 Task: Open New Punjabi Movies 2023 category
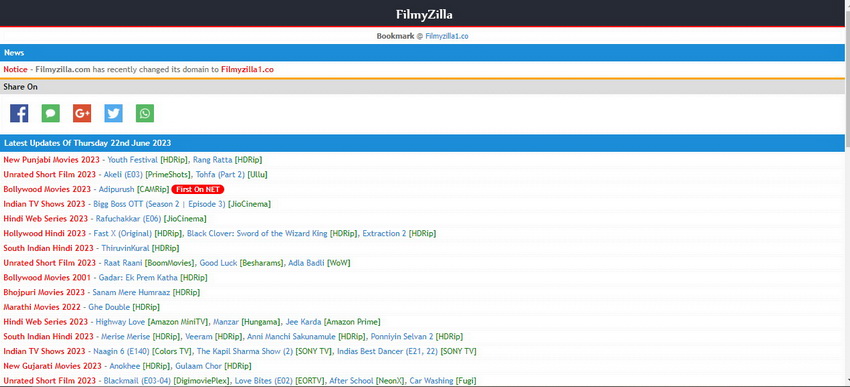pos(51,160)
